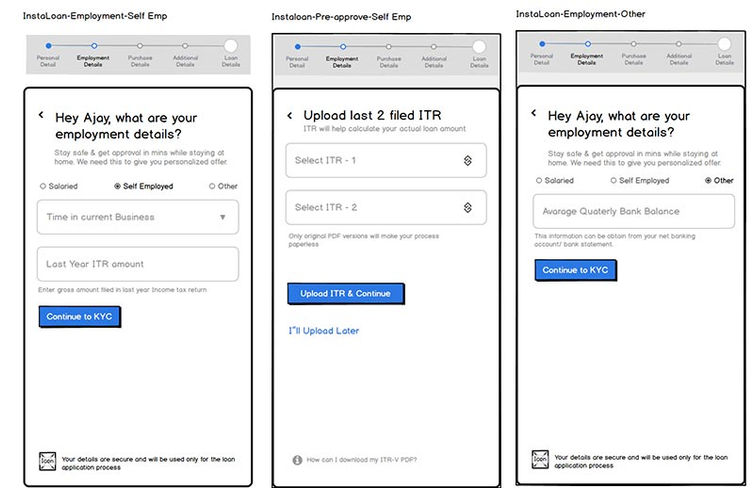
Task: Click back arrow beside Upload last 2 filed ITR
Action: click(289, 115)
